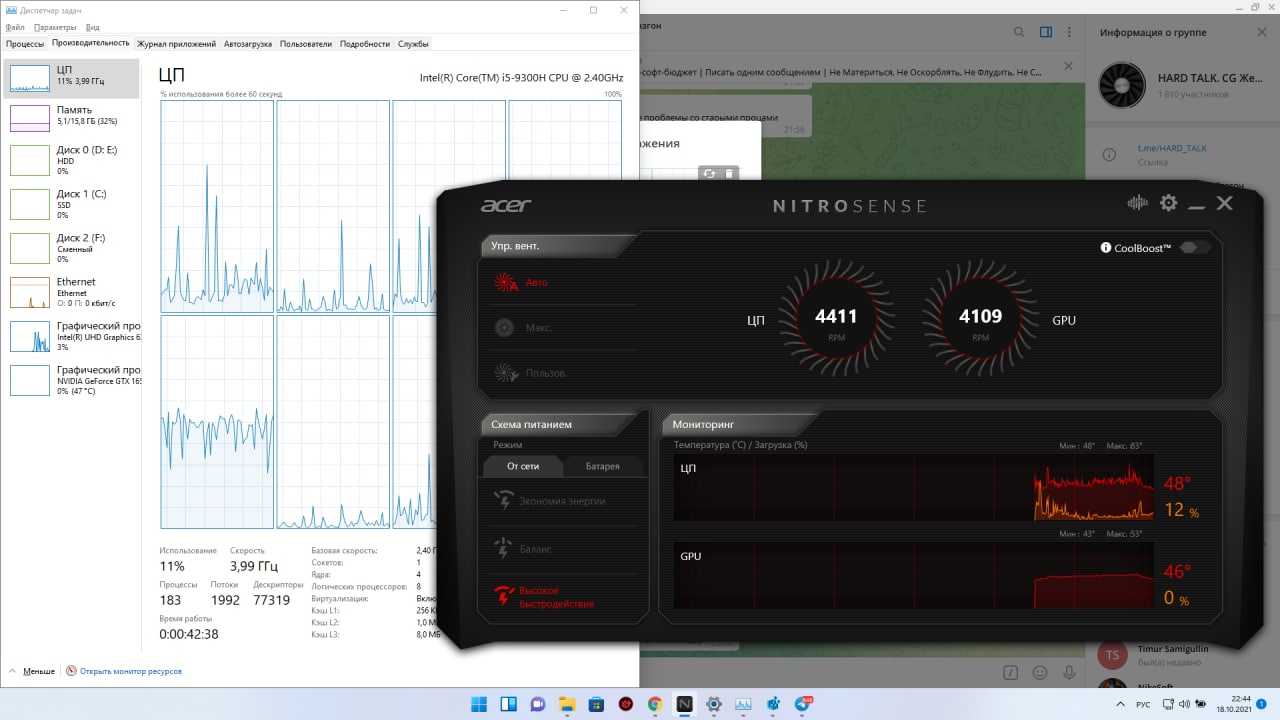Select NVIDIA GeForce GTX GPU entry
The image size is (1280, 720).
[71, 380]
